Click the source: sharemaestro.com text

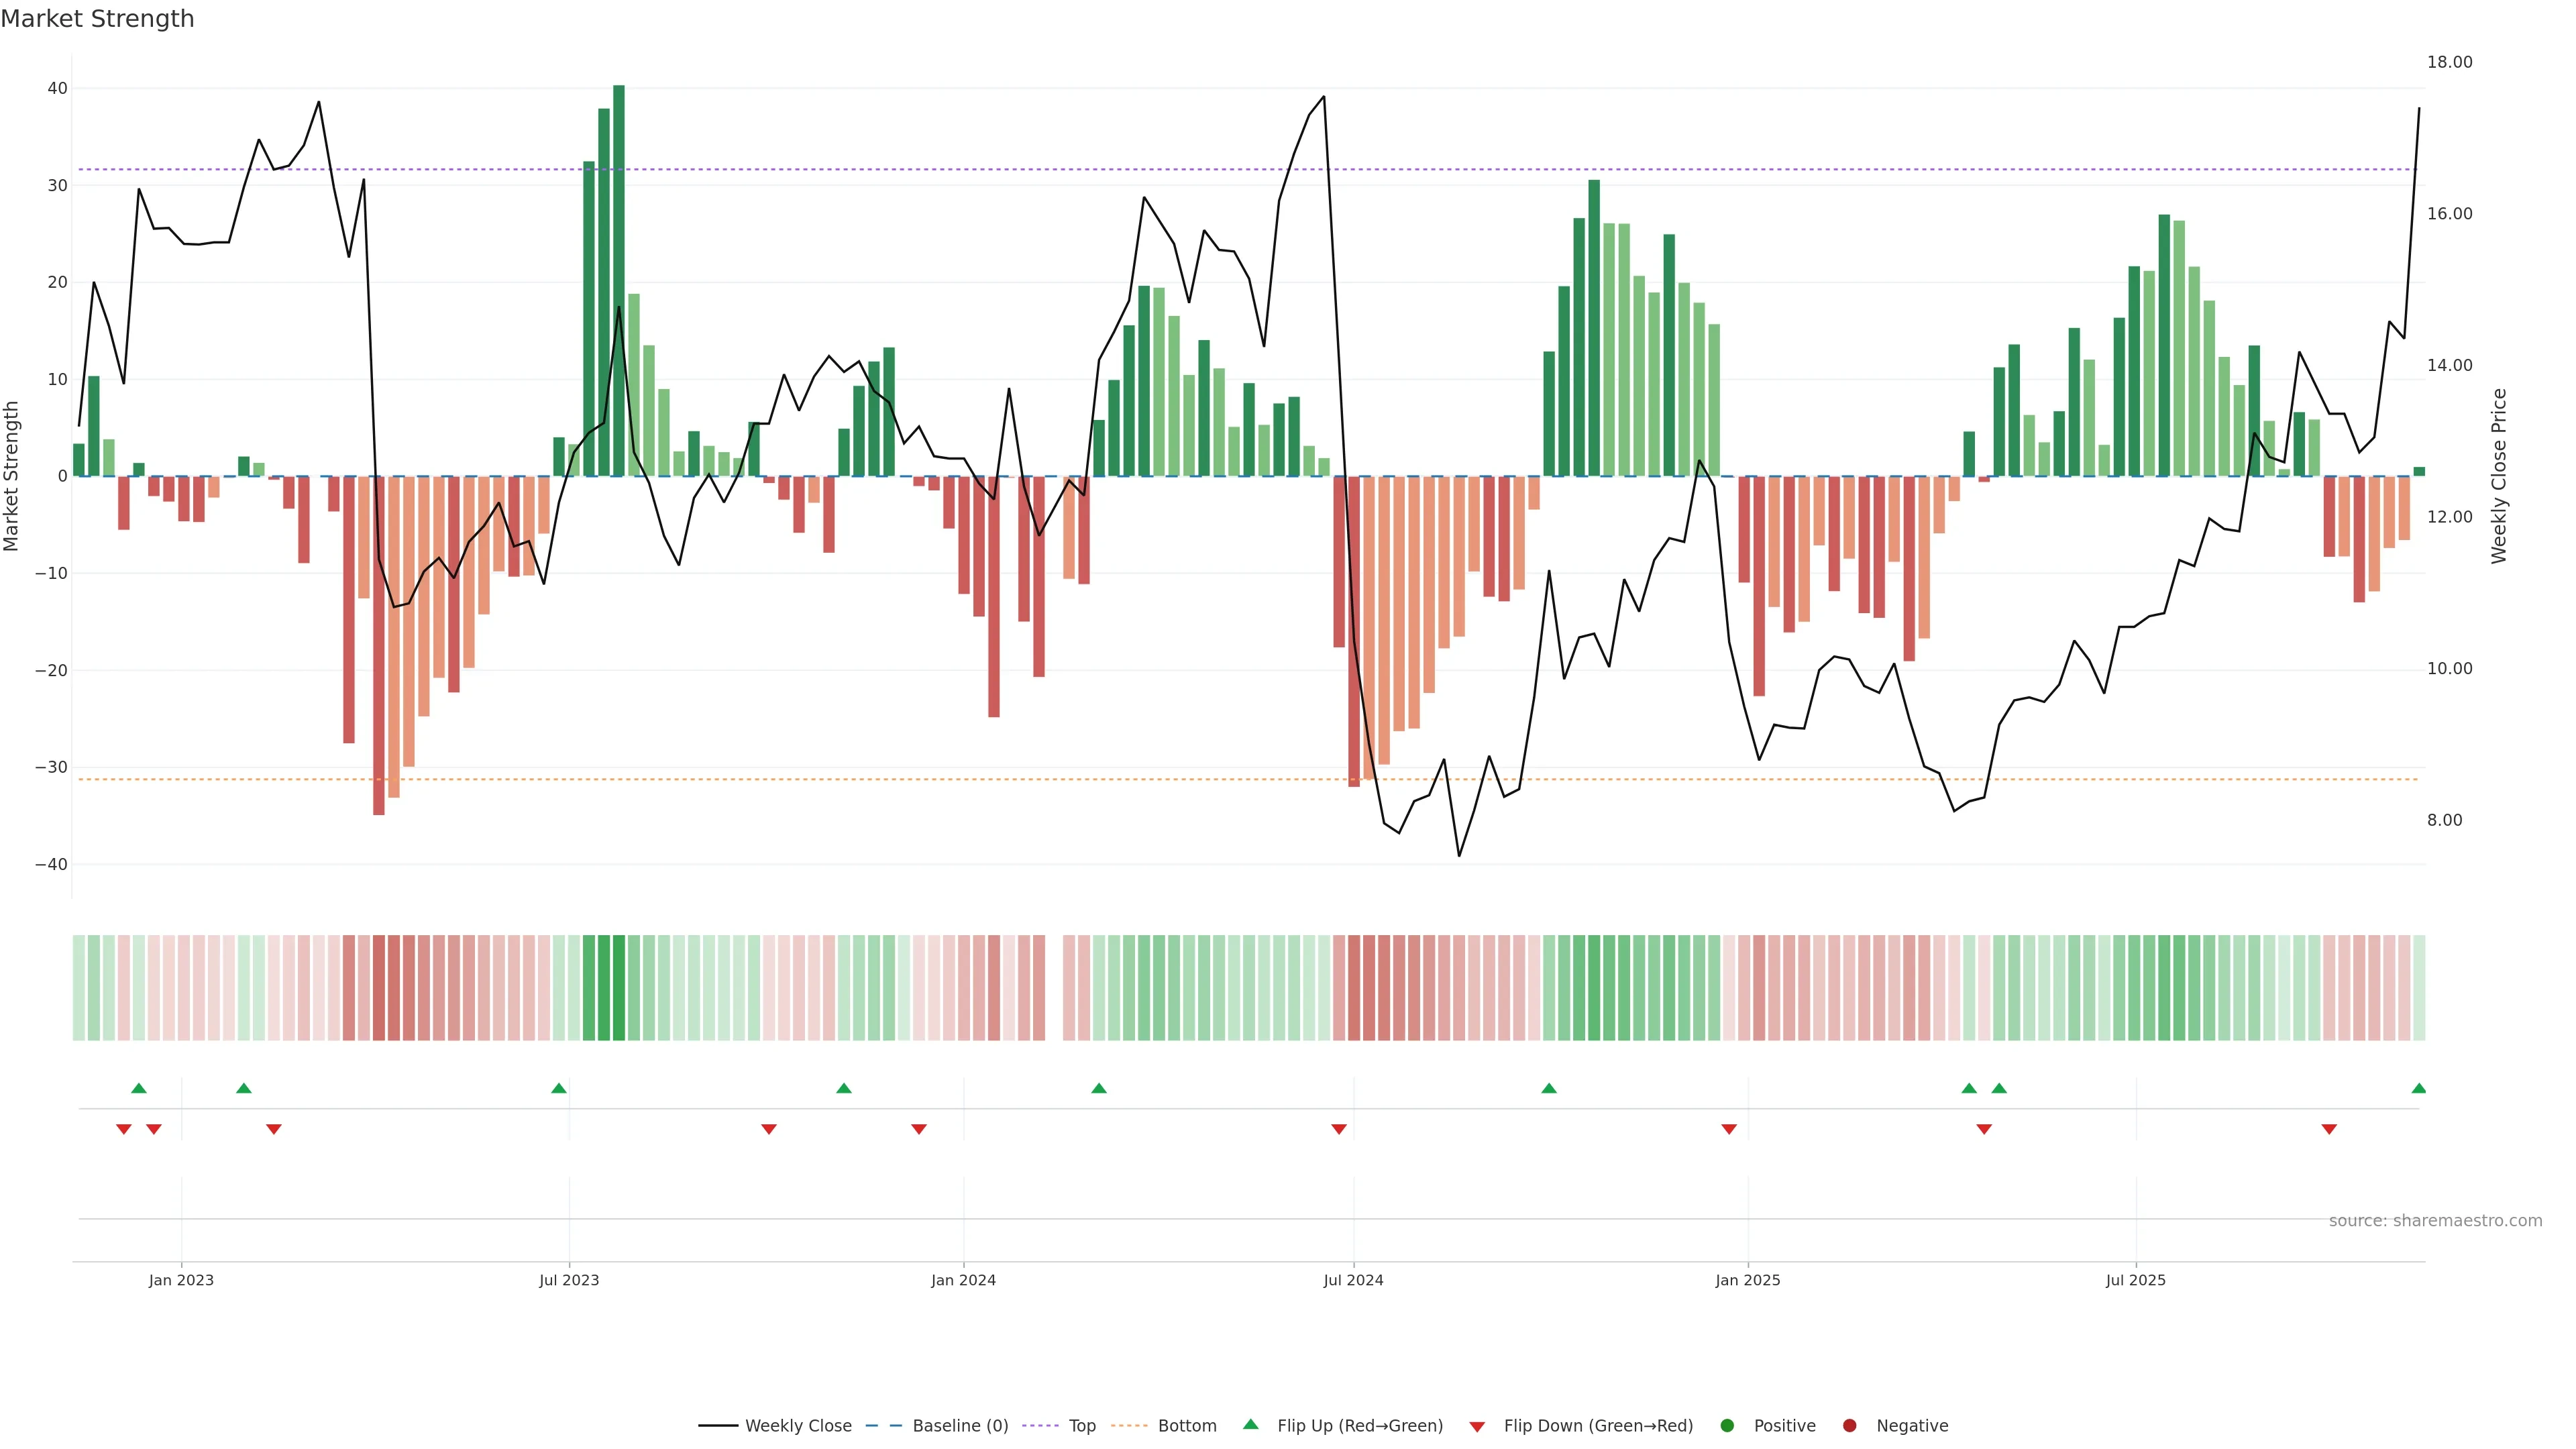tap(2435, 1220)
